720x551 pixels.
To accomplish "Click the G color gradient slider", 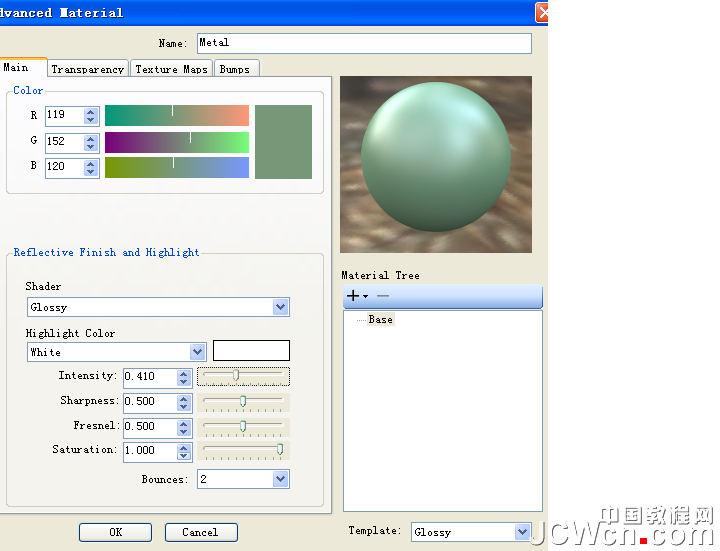I will (x=177, y=142).
